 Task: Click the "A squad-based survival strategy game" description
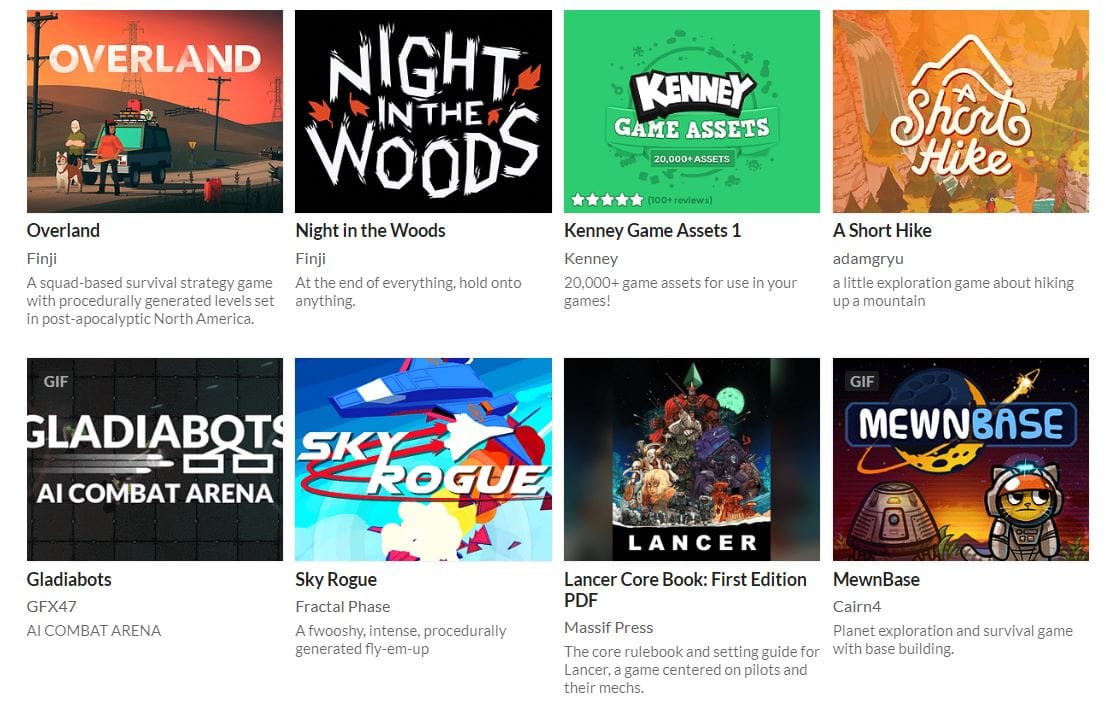pyautogui.click(x=150, y=301)
